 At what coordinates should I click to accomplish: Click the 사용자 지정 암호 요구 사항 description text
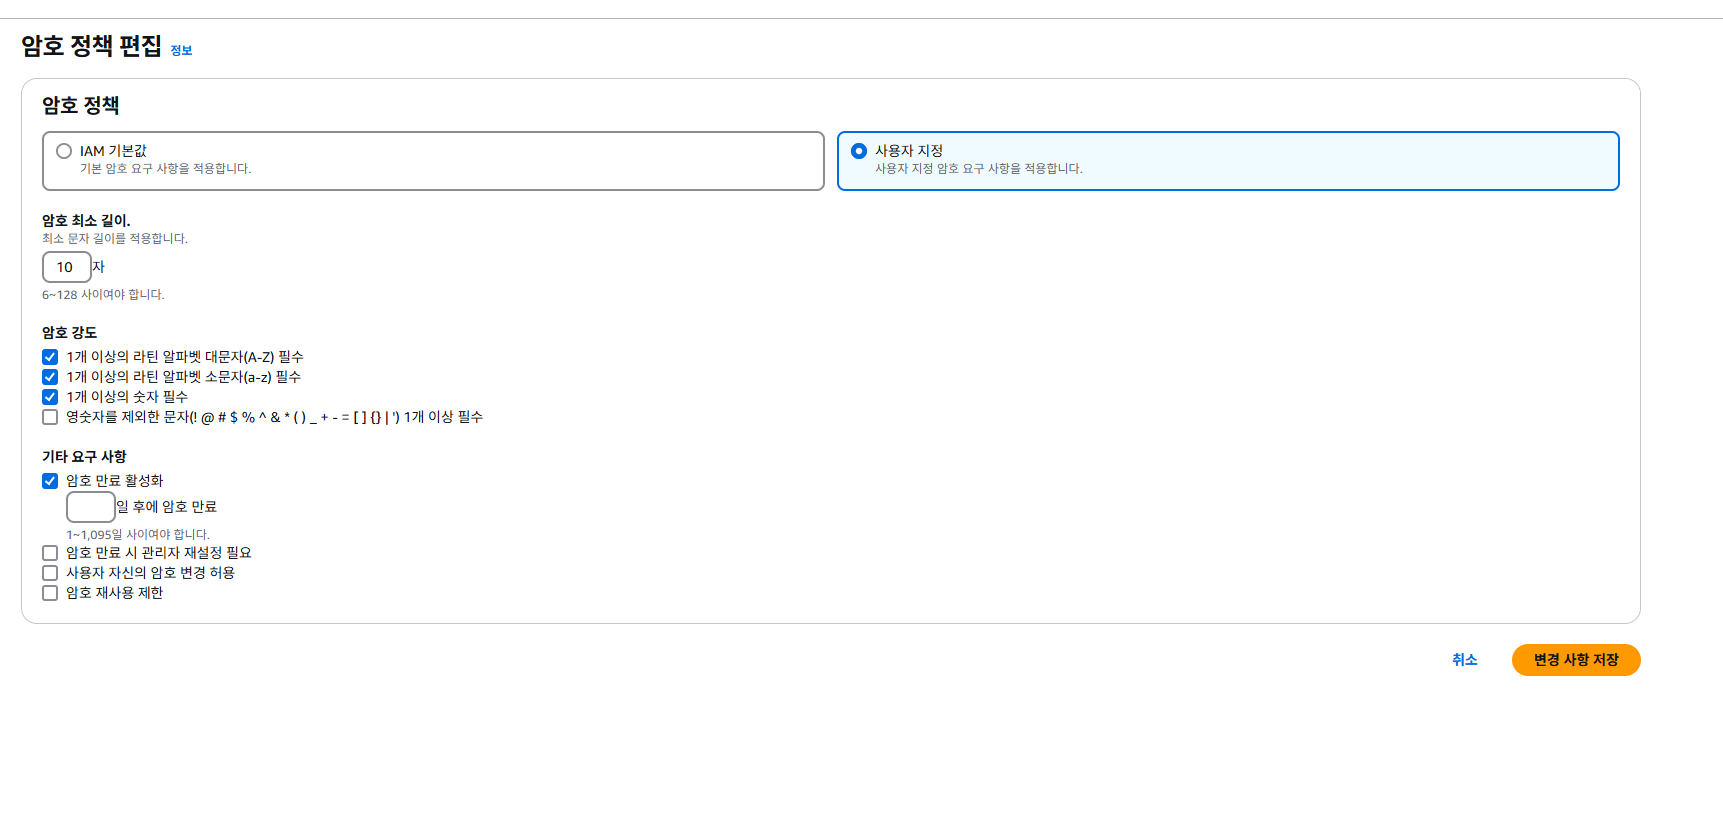pos(978,169)
